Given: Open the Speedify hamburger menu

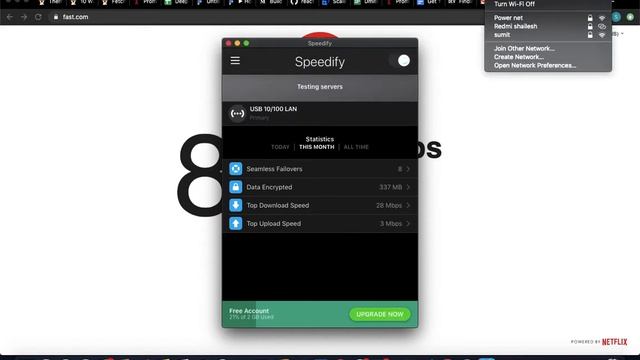Looking at the screenshot, I should coord(235,61).
